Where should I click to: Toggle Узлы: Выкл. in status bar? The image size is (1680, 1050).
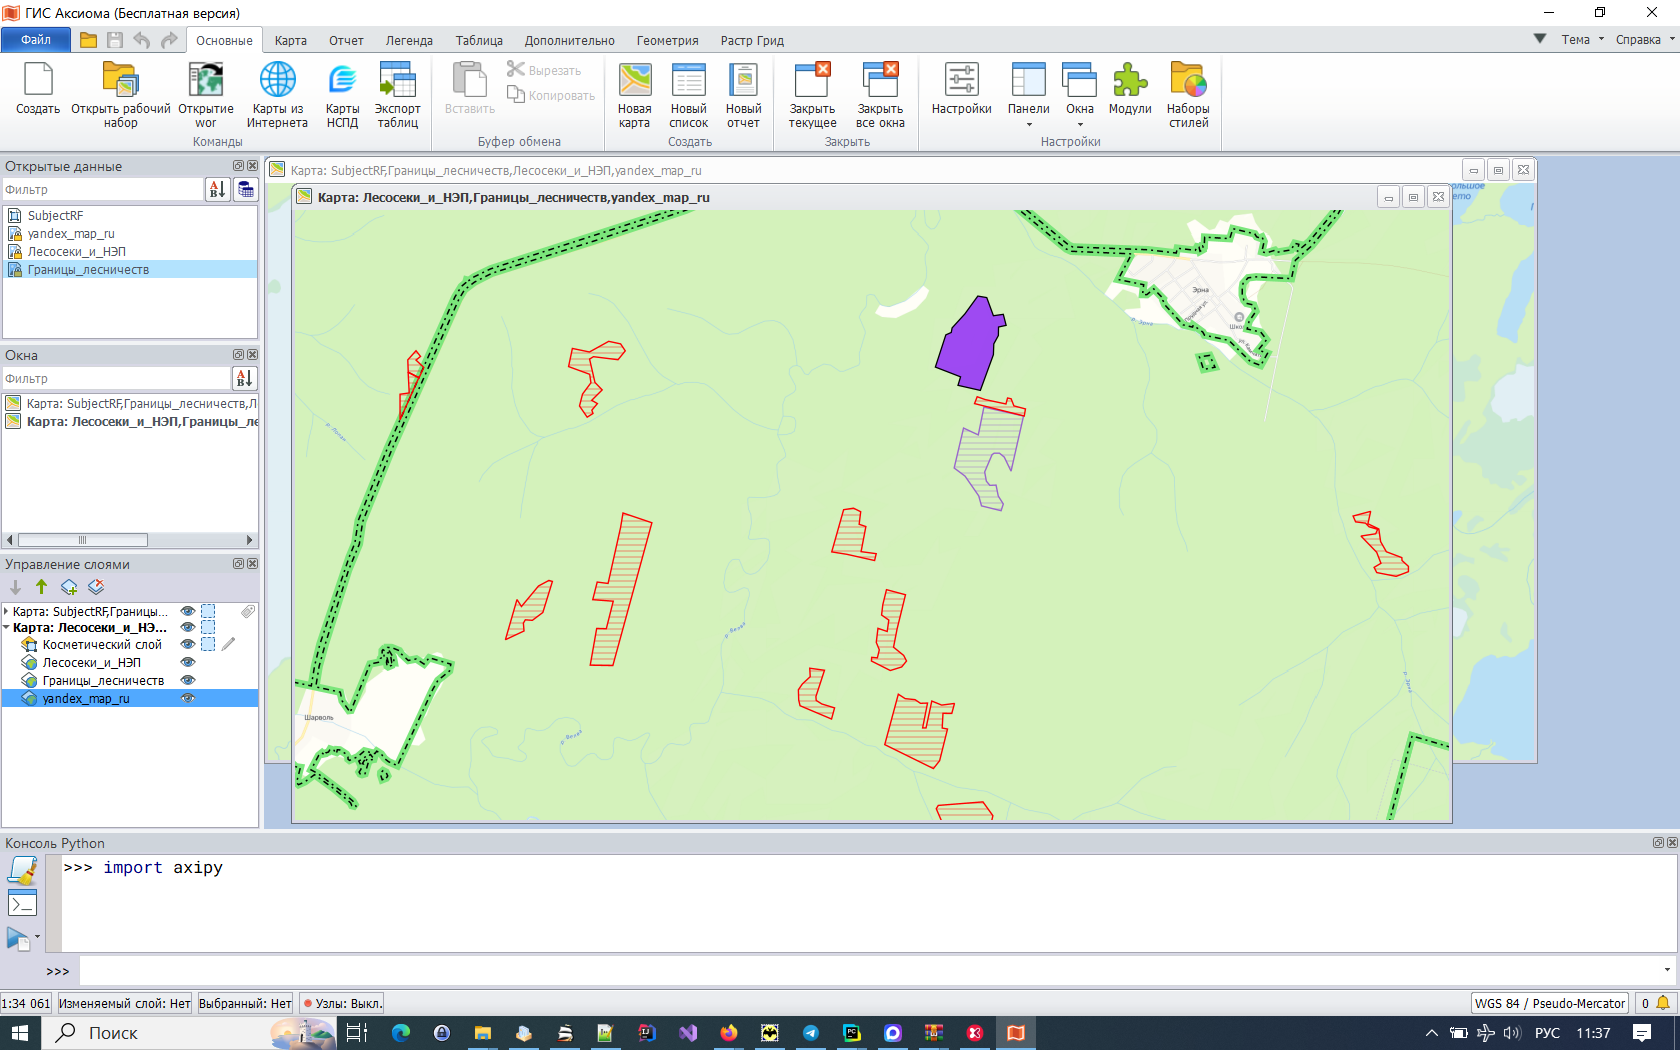coord(341,1003)
